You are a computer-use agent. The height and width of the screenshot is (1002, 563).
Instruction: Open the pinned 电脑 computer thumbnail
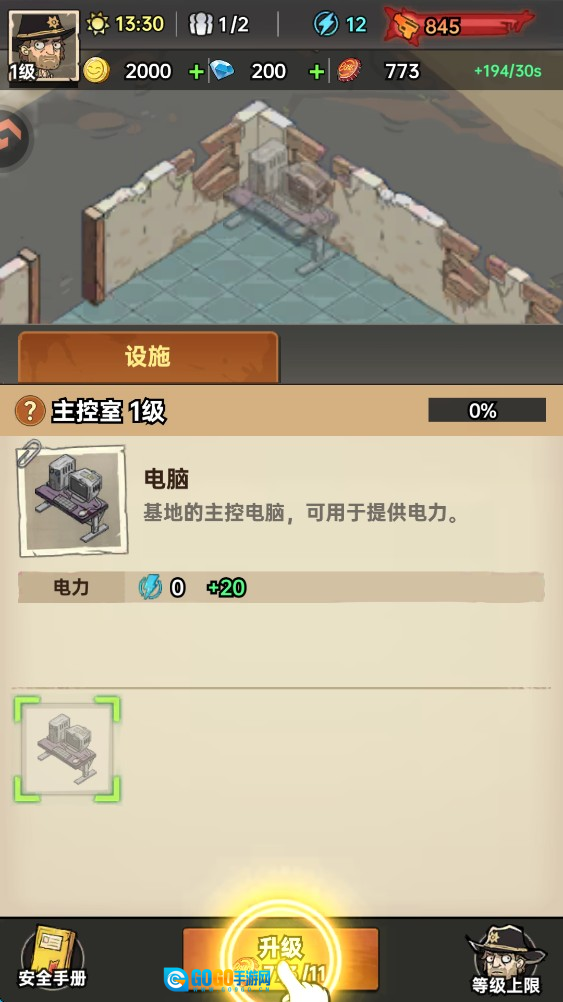(71, 500)
